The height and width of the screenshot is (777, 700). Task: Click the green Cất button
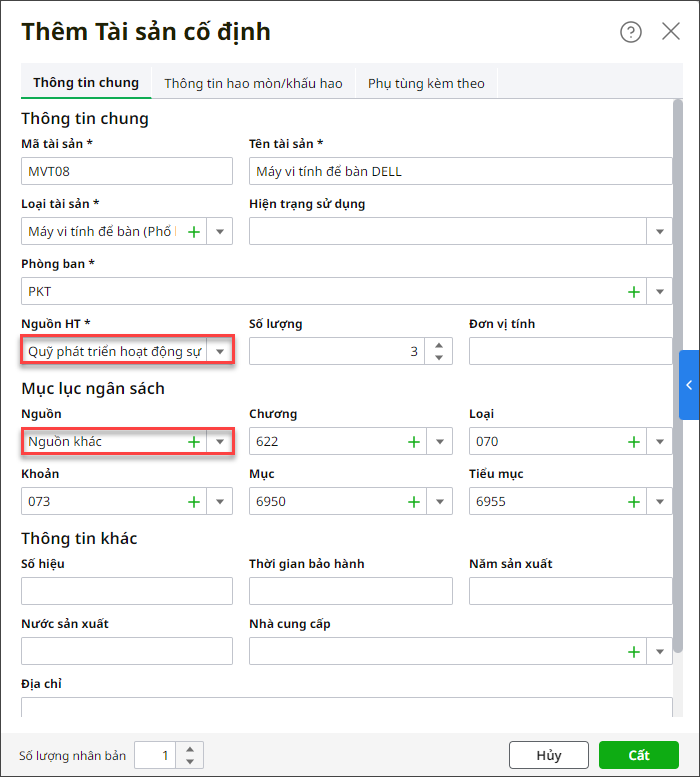pyautogui.click(x=639, y=755)
